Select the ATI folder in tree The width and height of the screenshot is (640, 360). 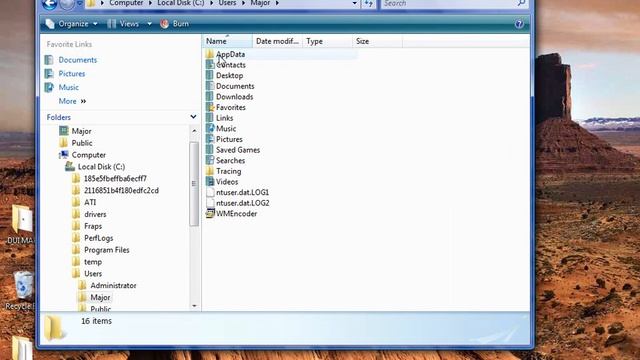90,202
